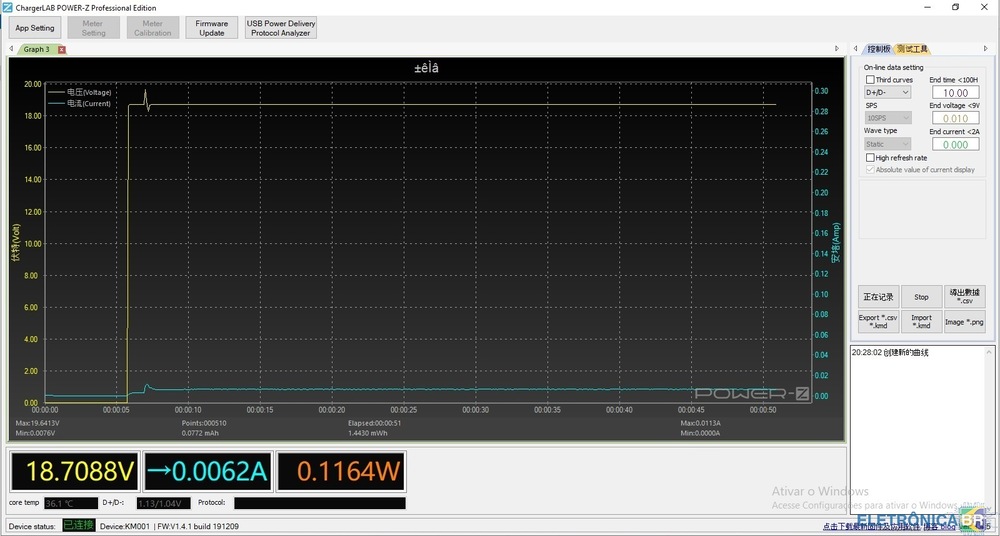
Task: Click the right scroll arrow above the graph
Action: [x=837, y=49]
